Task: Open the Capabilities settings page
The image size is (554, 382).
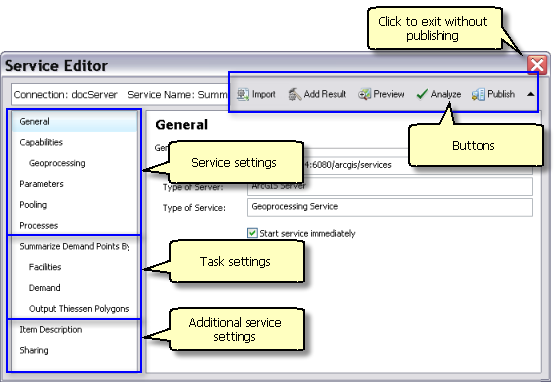Action: click(x=41, y=142)
